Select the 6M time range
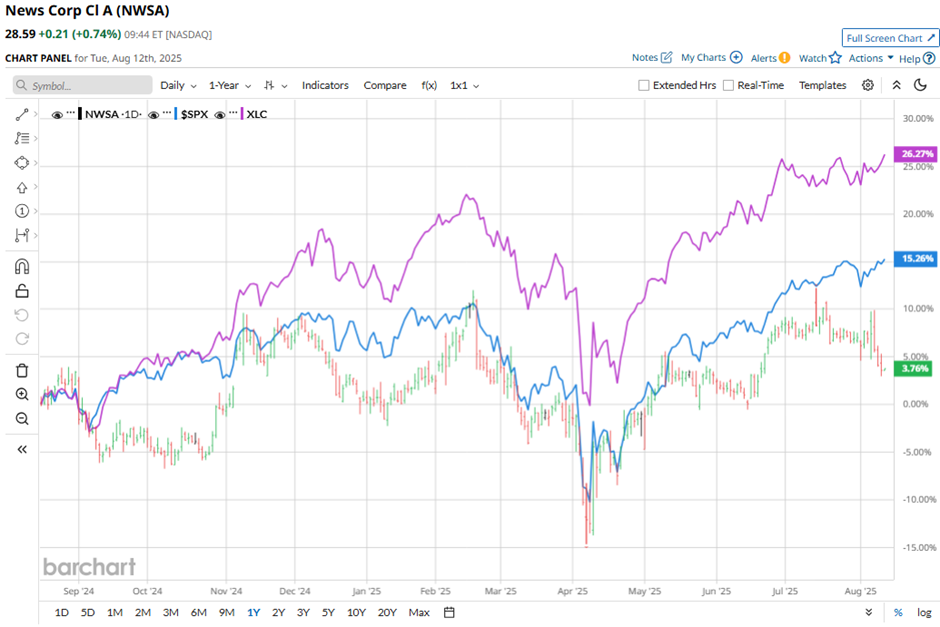Viewport: 940px width, 627px height. [x=198, y=612]
